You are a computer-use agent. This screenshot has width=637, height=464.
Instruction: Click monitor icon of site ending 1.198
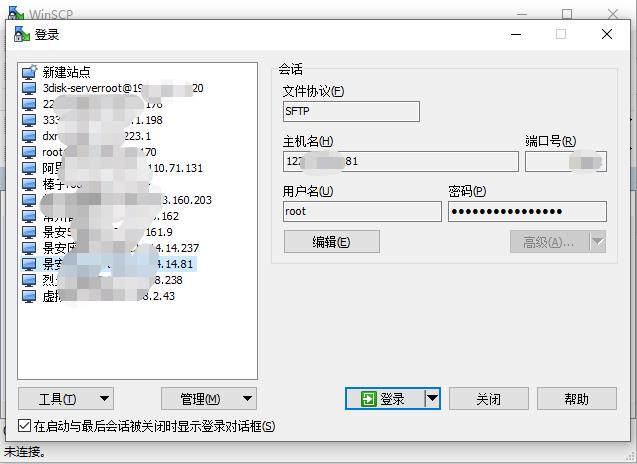tap(29, 120)
